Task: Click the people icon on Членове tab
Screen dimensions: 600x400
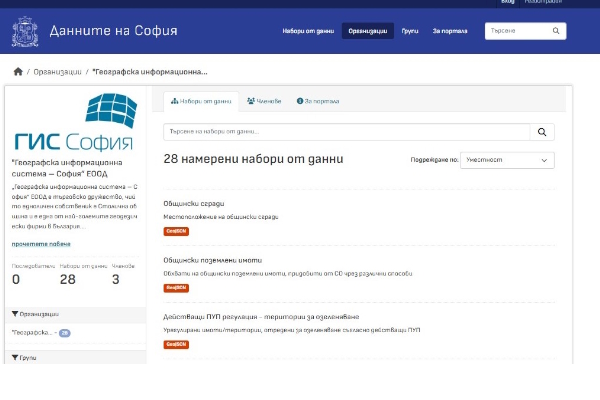Action: (251, 101)
